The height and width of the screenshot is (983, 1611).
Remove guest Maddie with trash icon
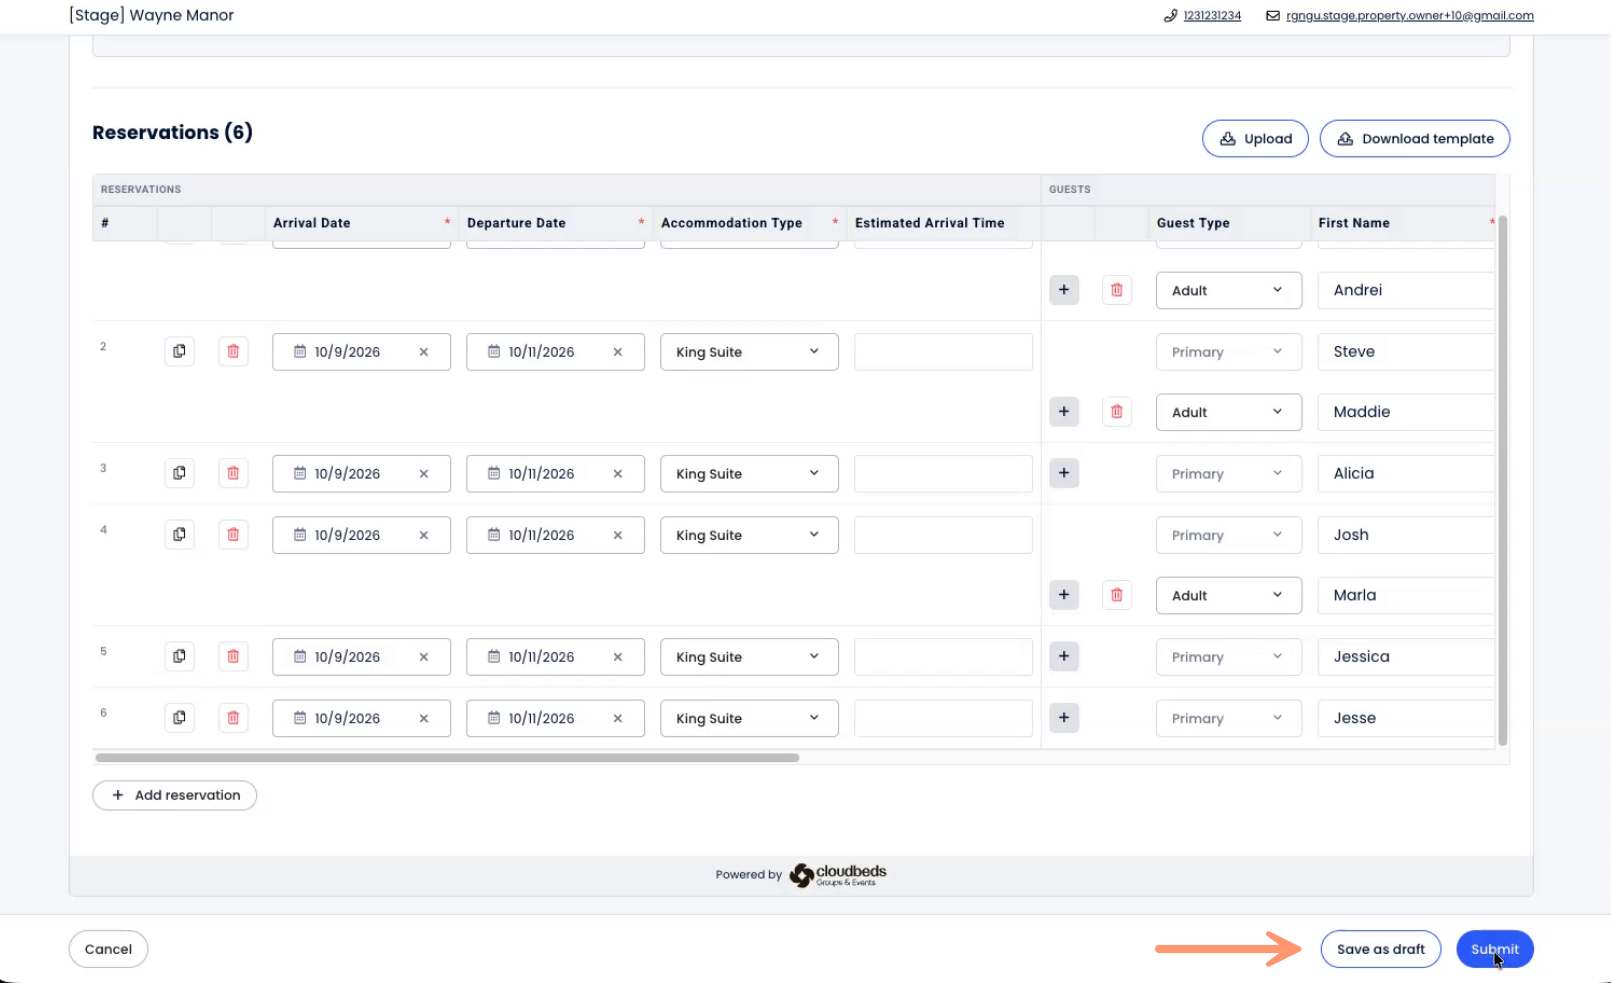tap(1117, 412)
